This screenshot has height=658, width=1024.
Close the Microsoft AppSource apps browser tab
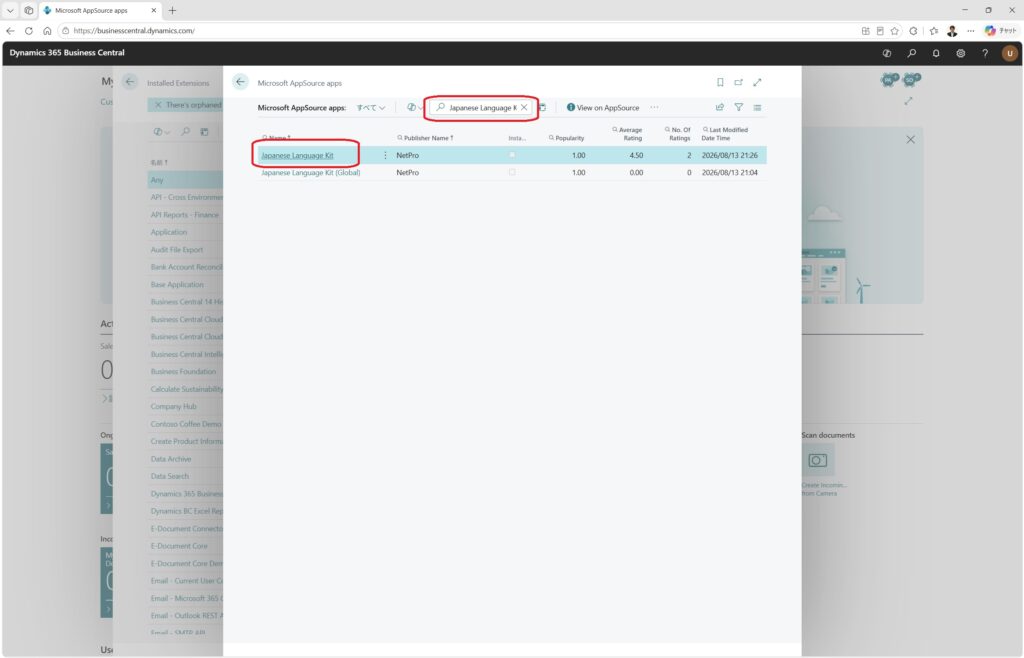154,10
